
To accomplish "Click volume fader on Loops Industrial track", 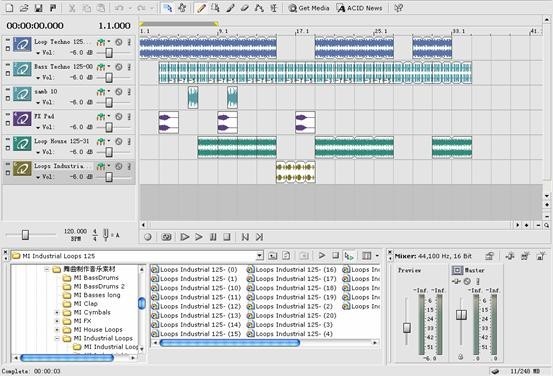I will pyautogui.click(x=109, y=177).
